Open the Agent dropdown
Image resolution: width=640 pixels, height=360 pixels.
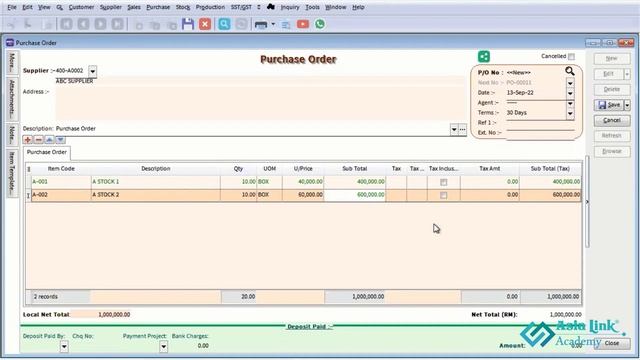tap(570, 103)
